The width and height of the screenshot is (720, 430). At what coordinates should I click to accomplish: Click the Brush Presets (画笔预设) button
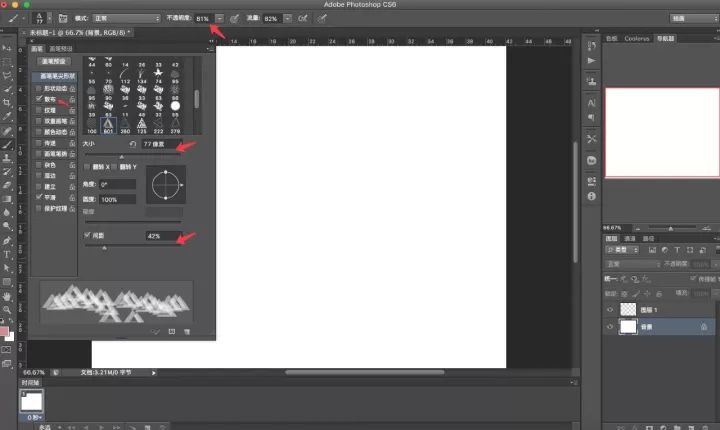pyautogui.click(x=54, y=61)
